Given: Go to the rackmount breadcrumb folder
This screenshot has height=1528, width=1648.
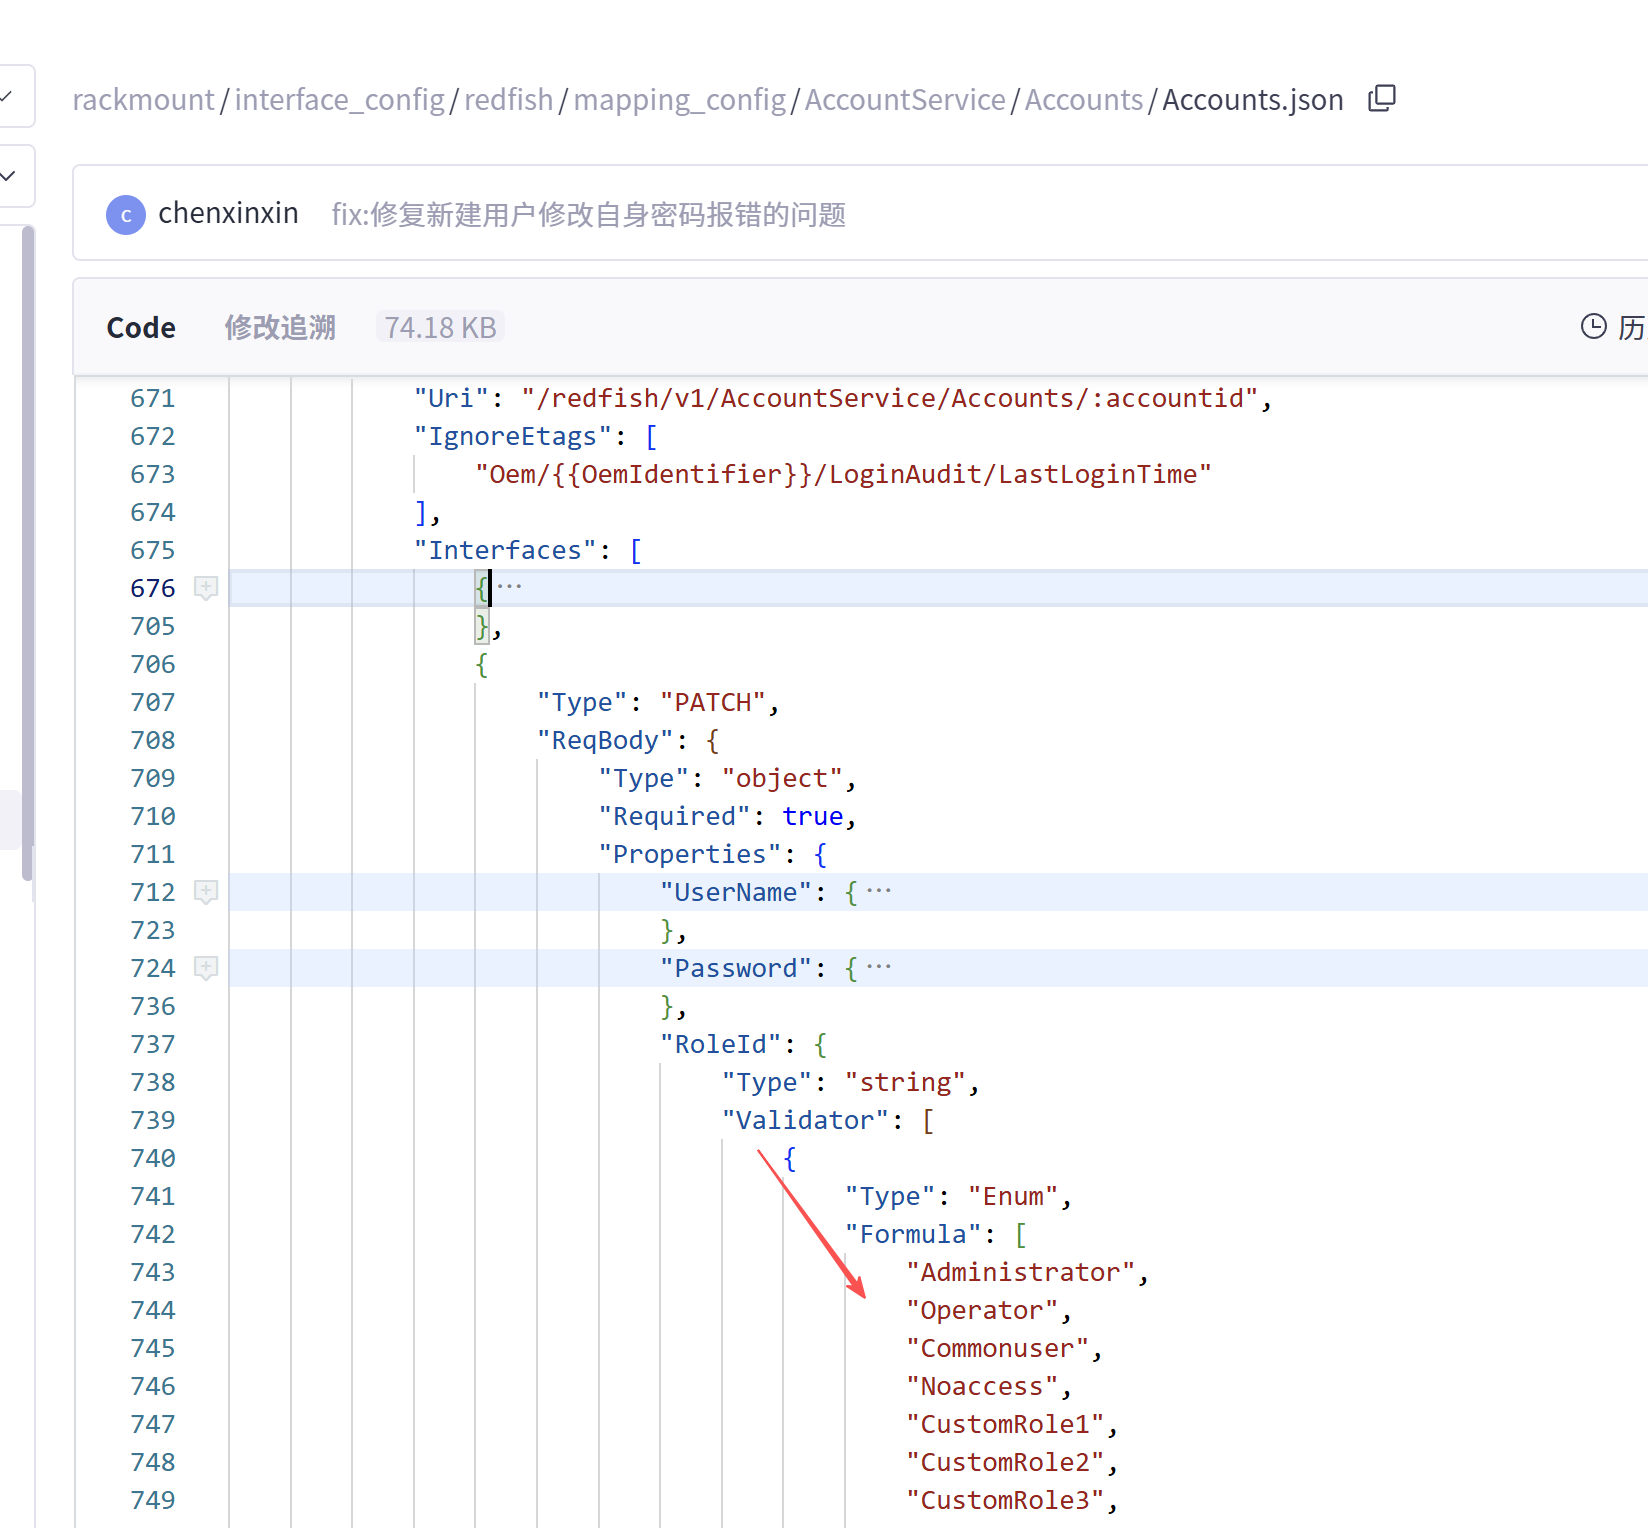Looking at the screenshot, I should tap(143, 100).
